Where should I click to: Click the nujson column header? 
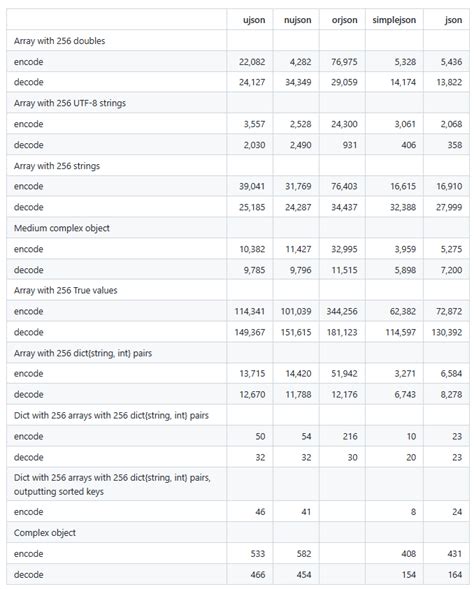point(297,20)
